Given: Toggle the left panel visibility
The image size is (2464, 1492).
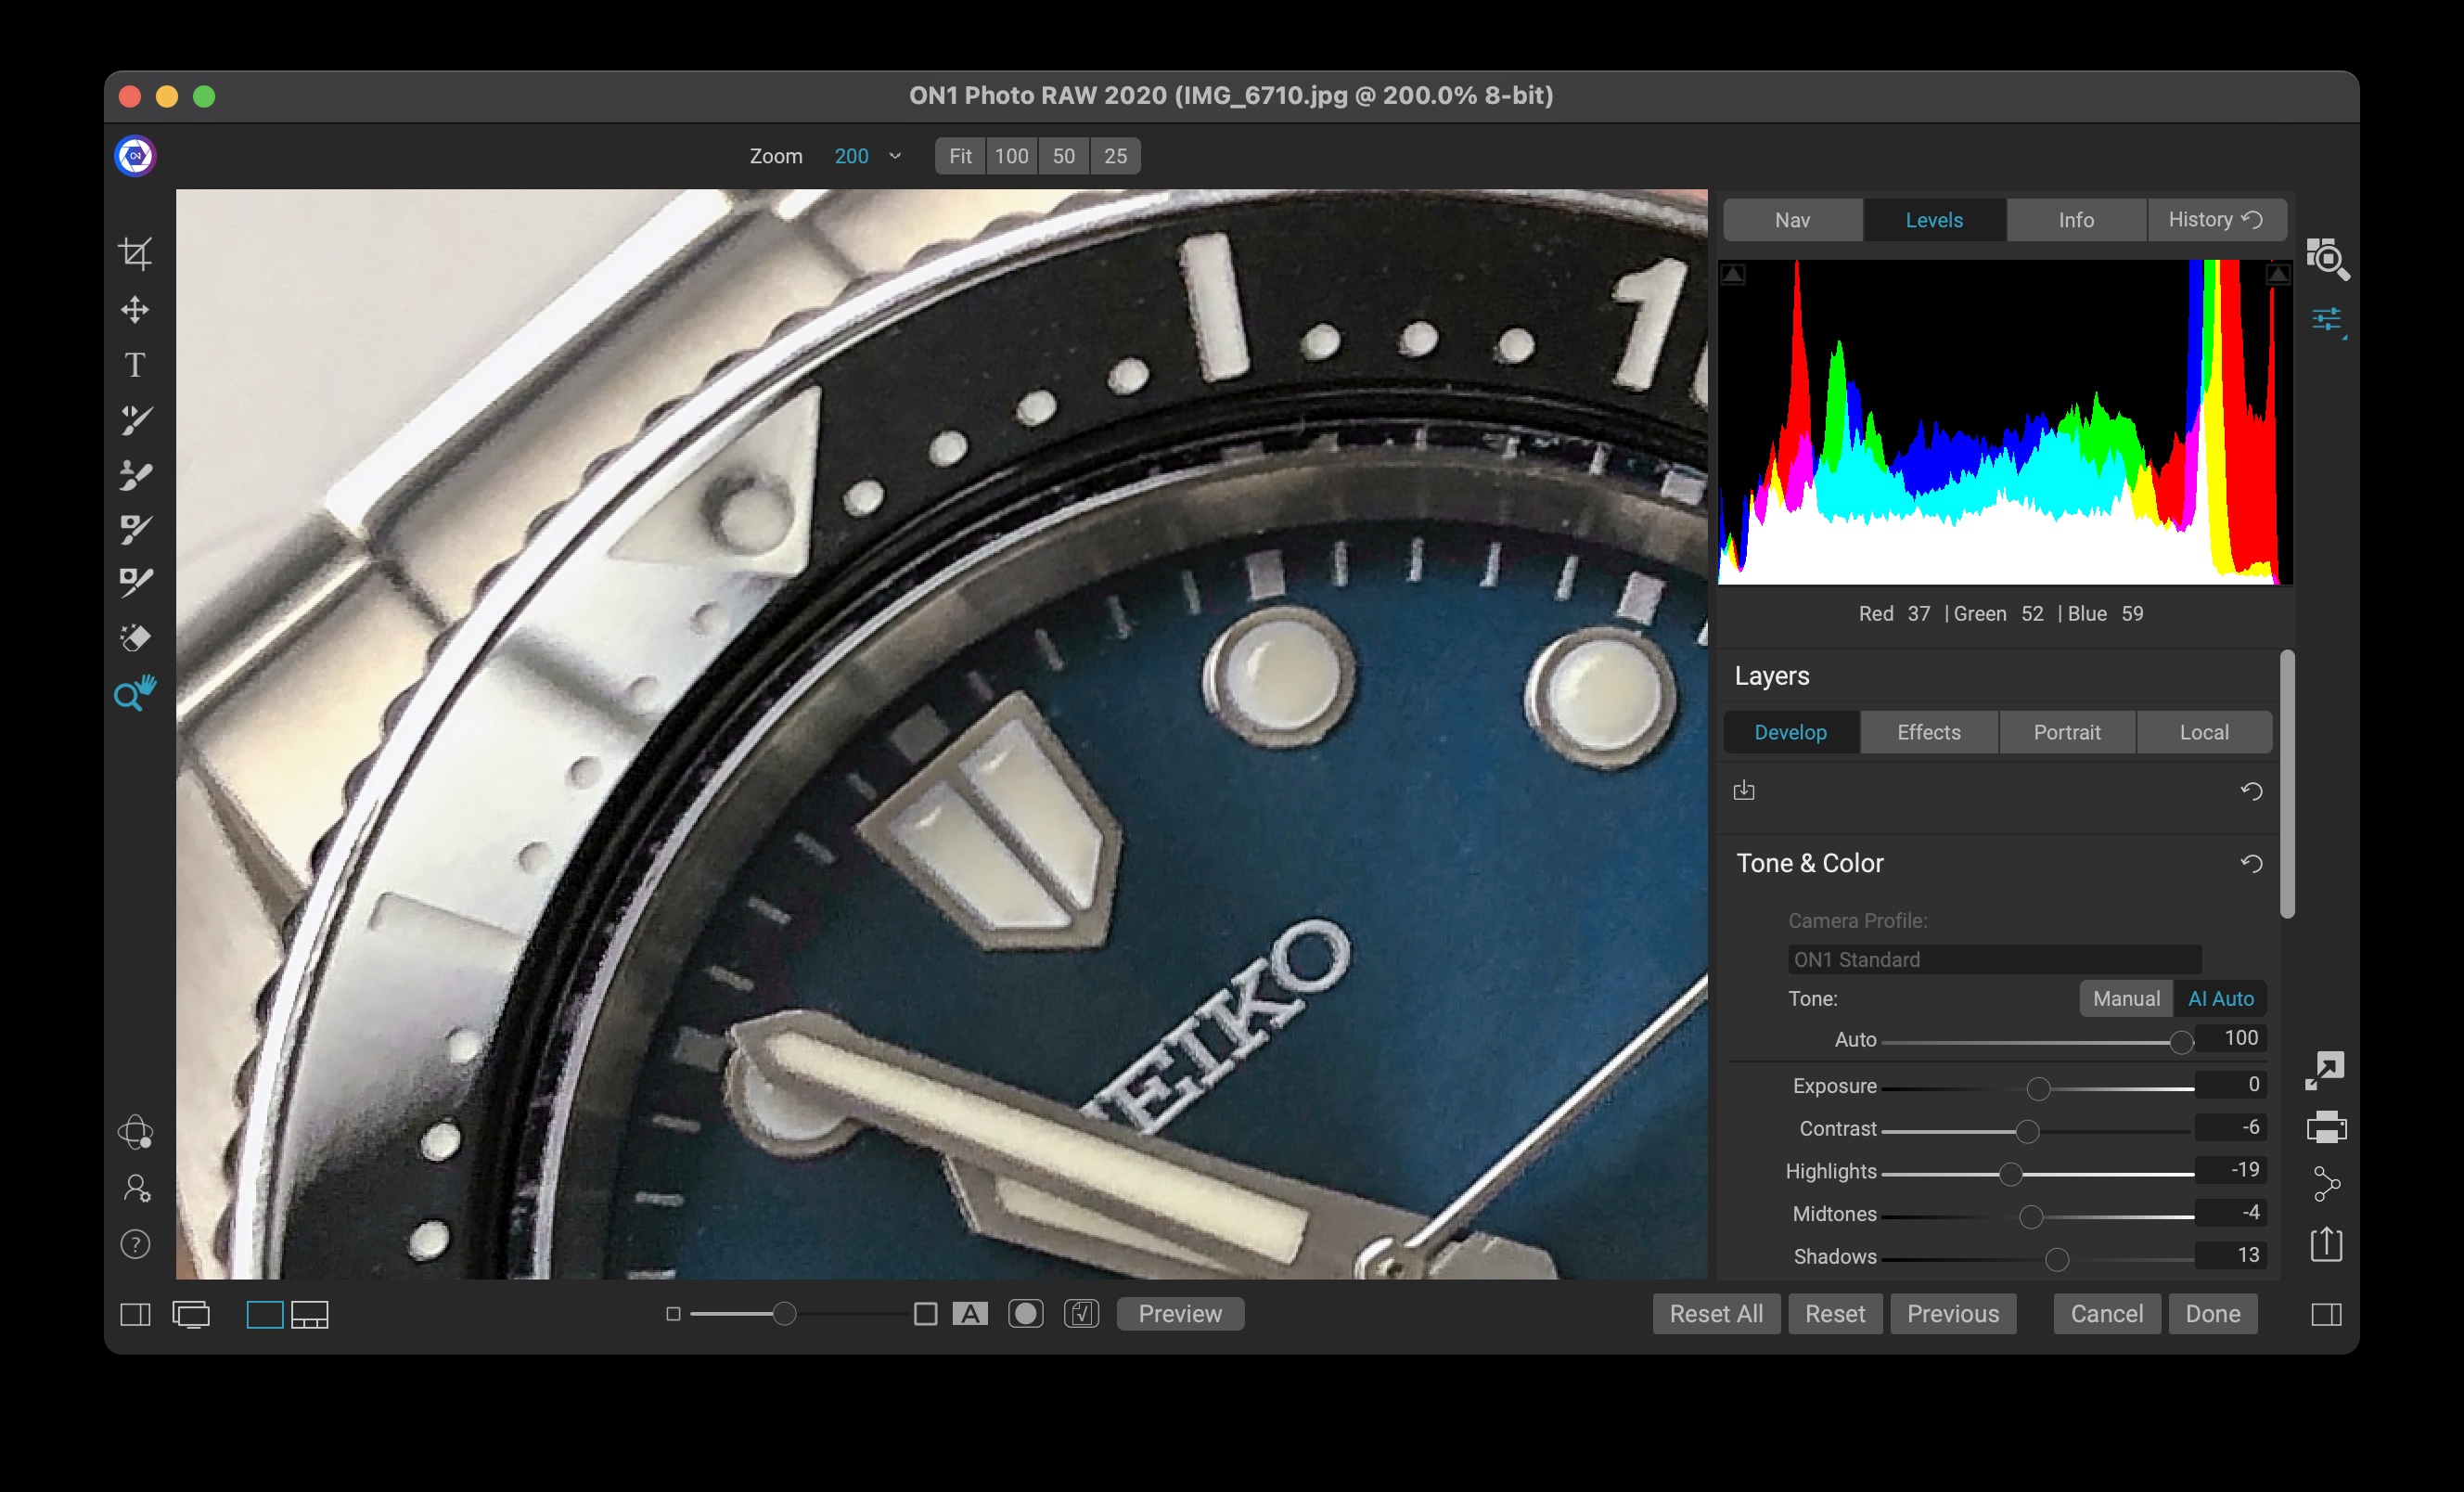Looking at the screenshot, I should [x=135, y=1314].
